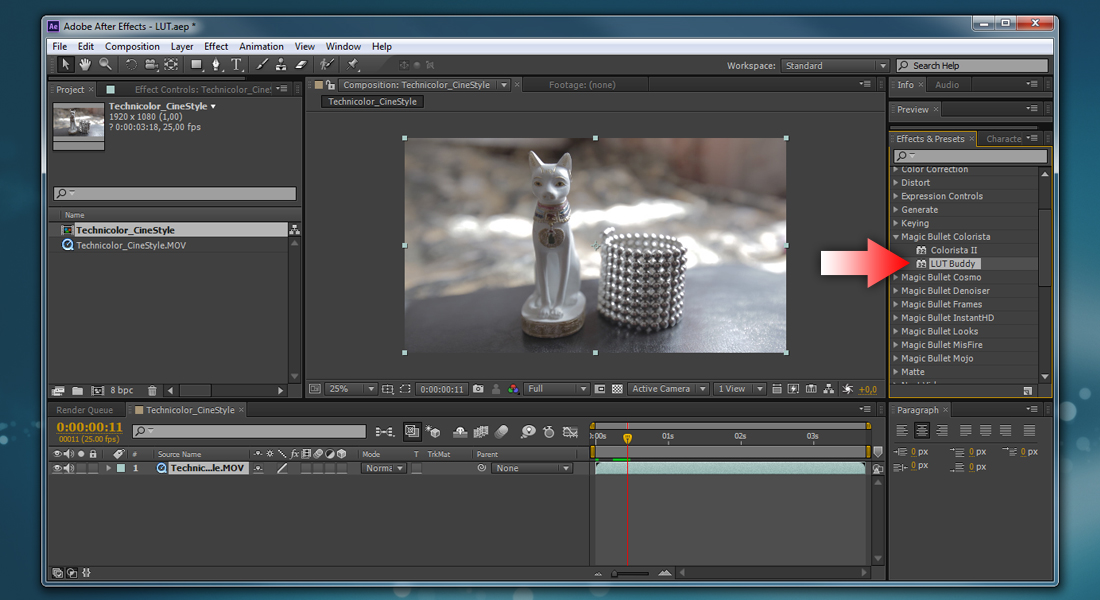
Task: Select the Zoom magnifier tool
Action: click(105, 64)
